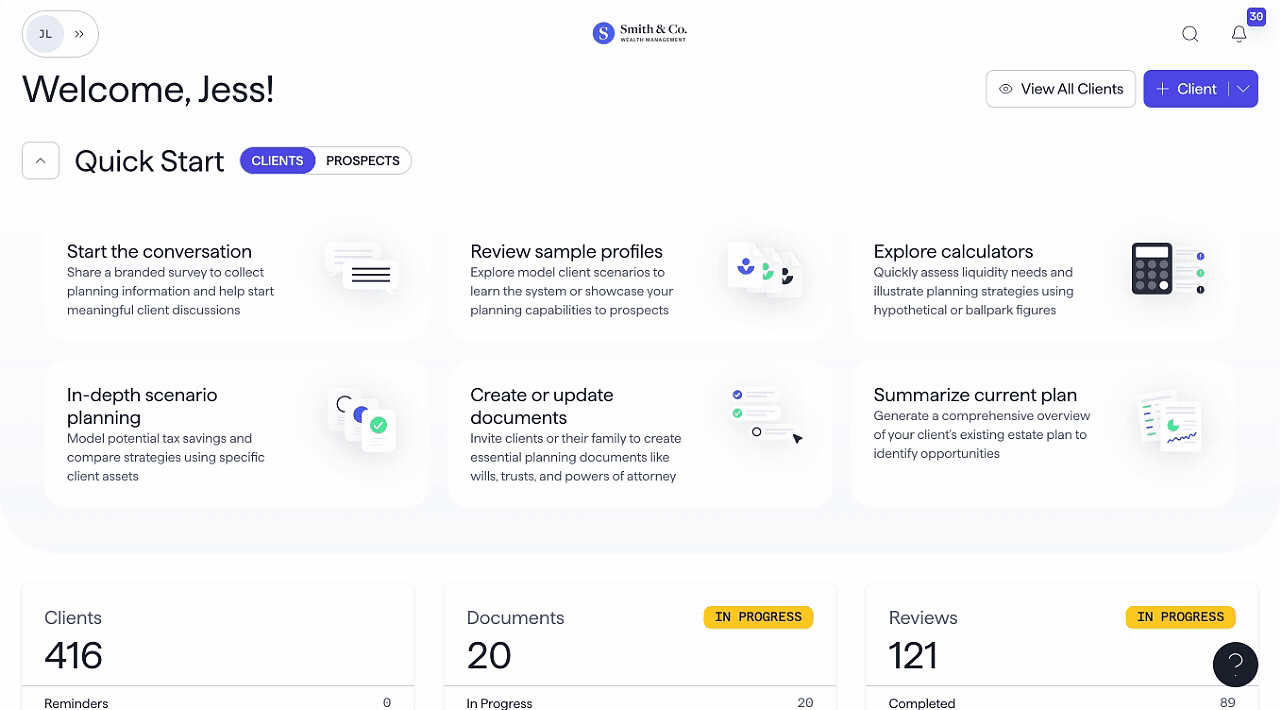
Task: Open the In-depth scenario planning card
Action: tap(236, 434)
